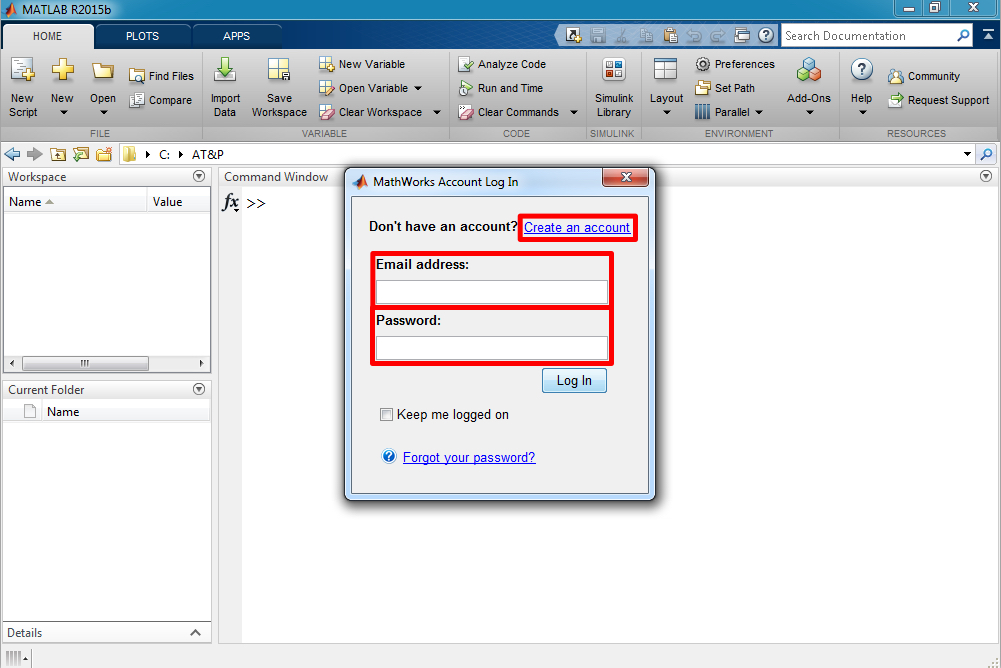
Task: Switch to the APPS tab
Action: coord(237,36)
